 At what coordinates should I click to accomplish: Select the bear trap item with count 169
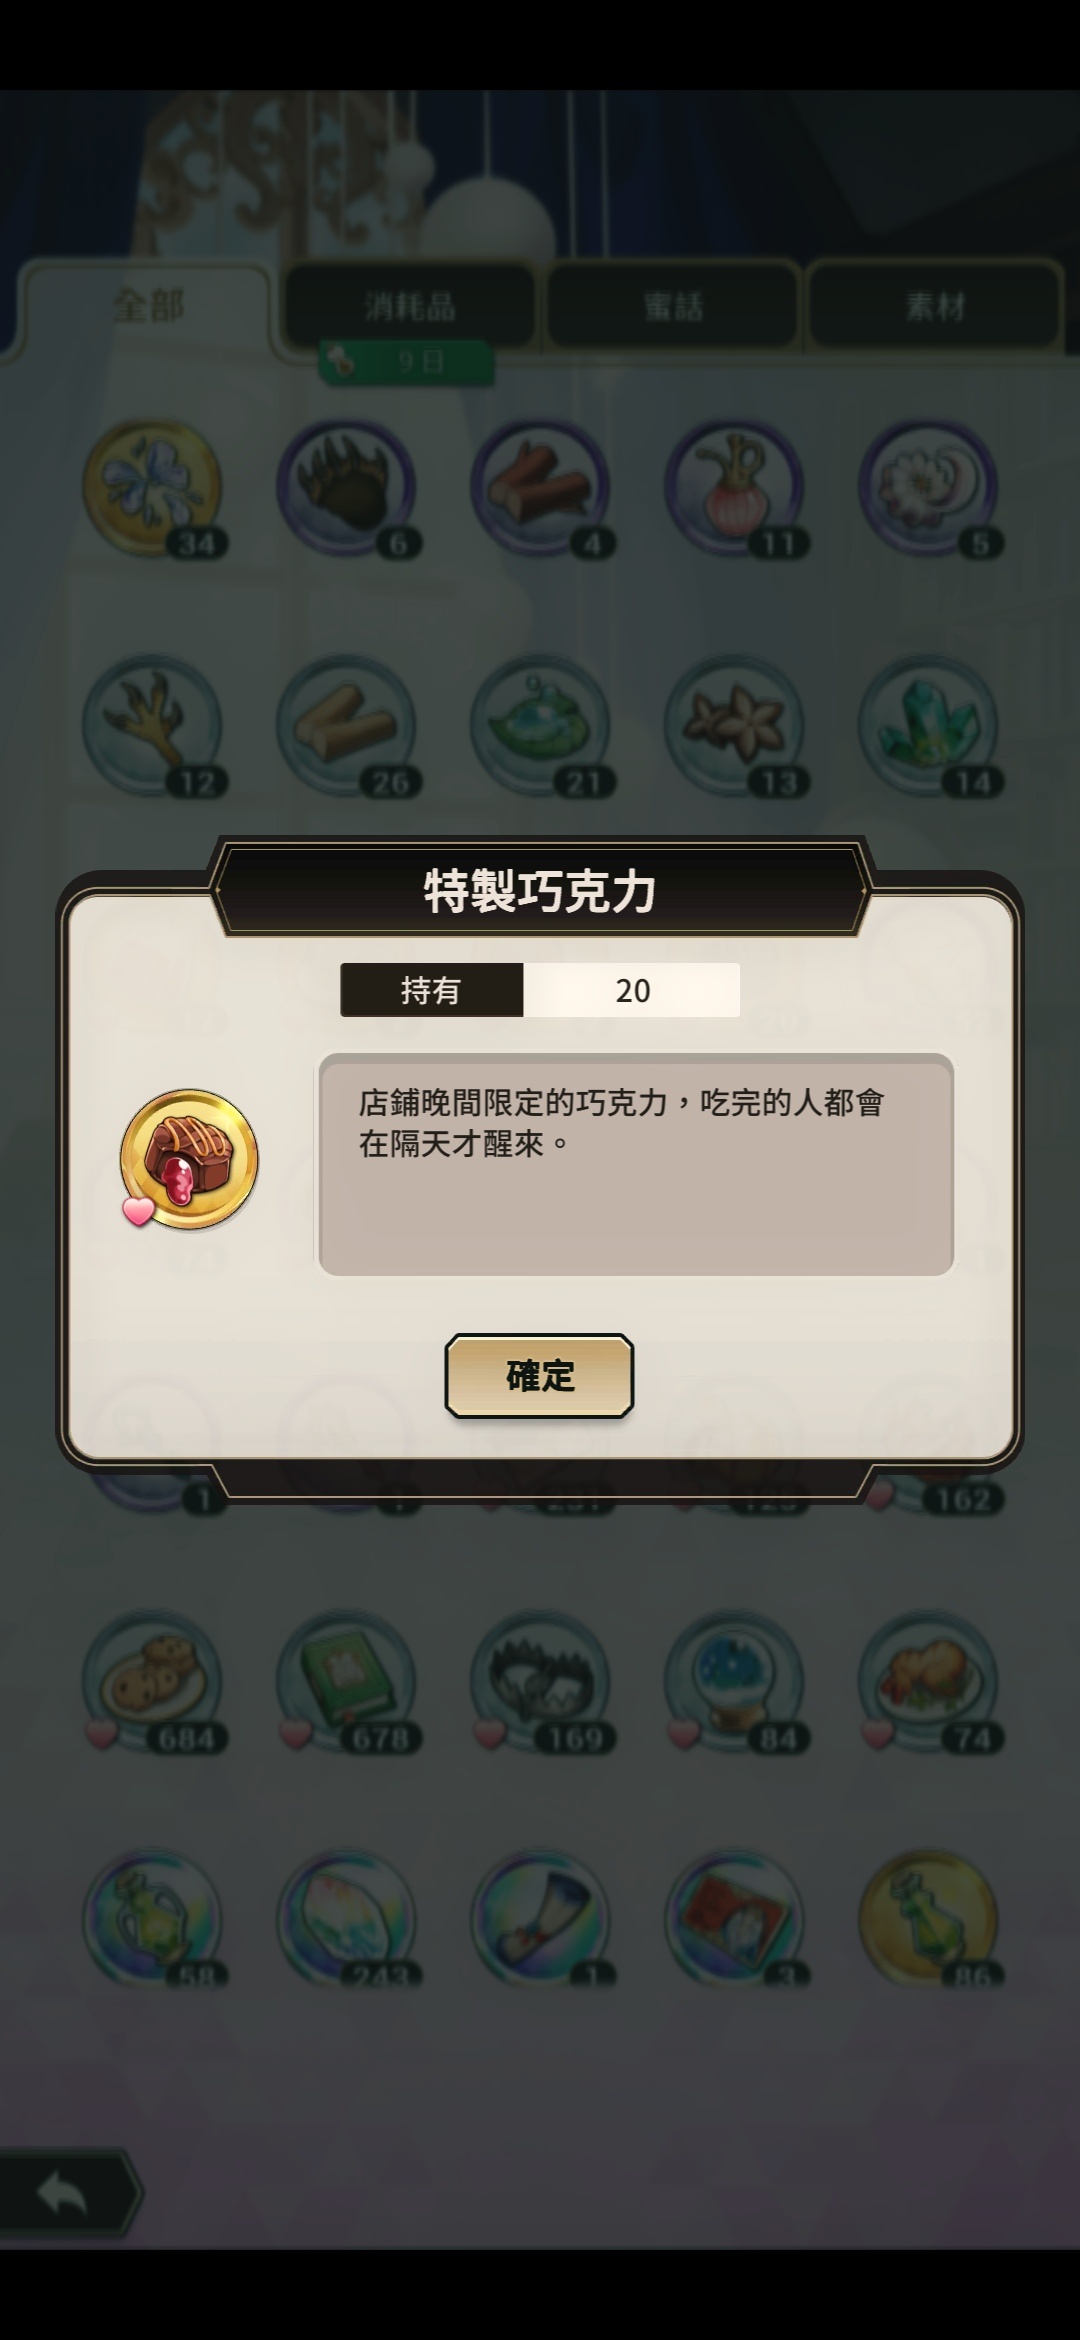pos(541,1682)
